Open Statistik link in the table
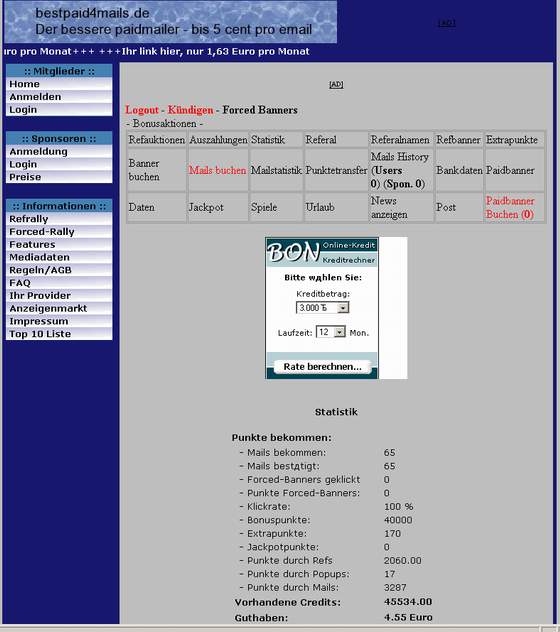 268,140
